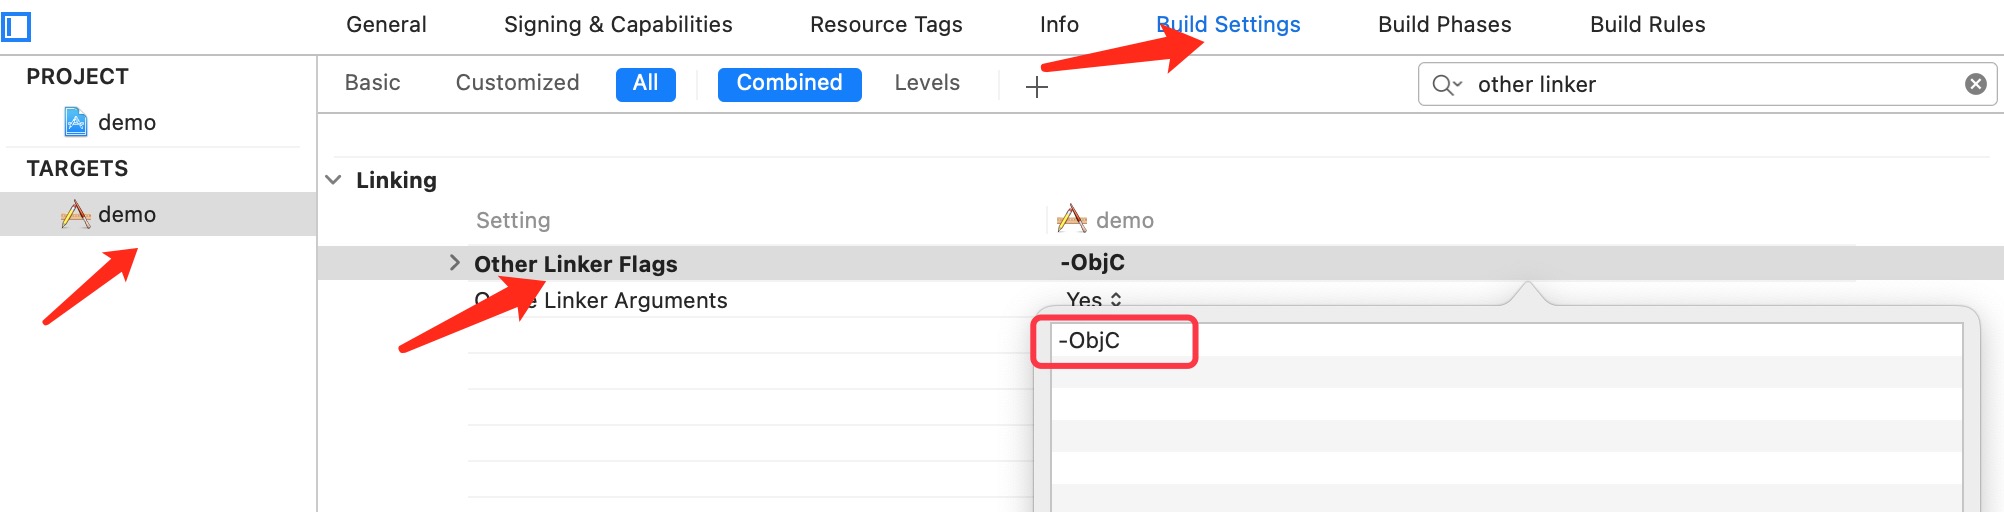Focus the other linker search field
The height and width of the screenshot is (512, 2004).
click(x=1716, y=85)
